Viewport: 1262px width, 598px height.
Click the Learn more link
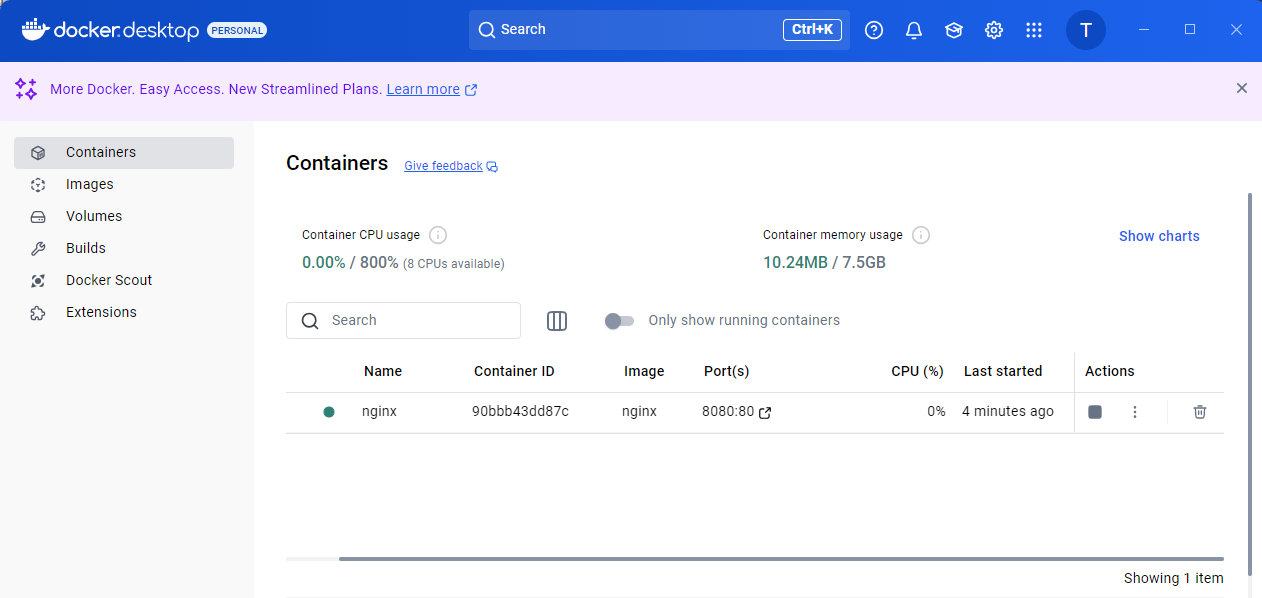click(x=432, y=89)
